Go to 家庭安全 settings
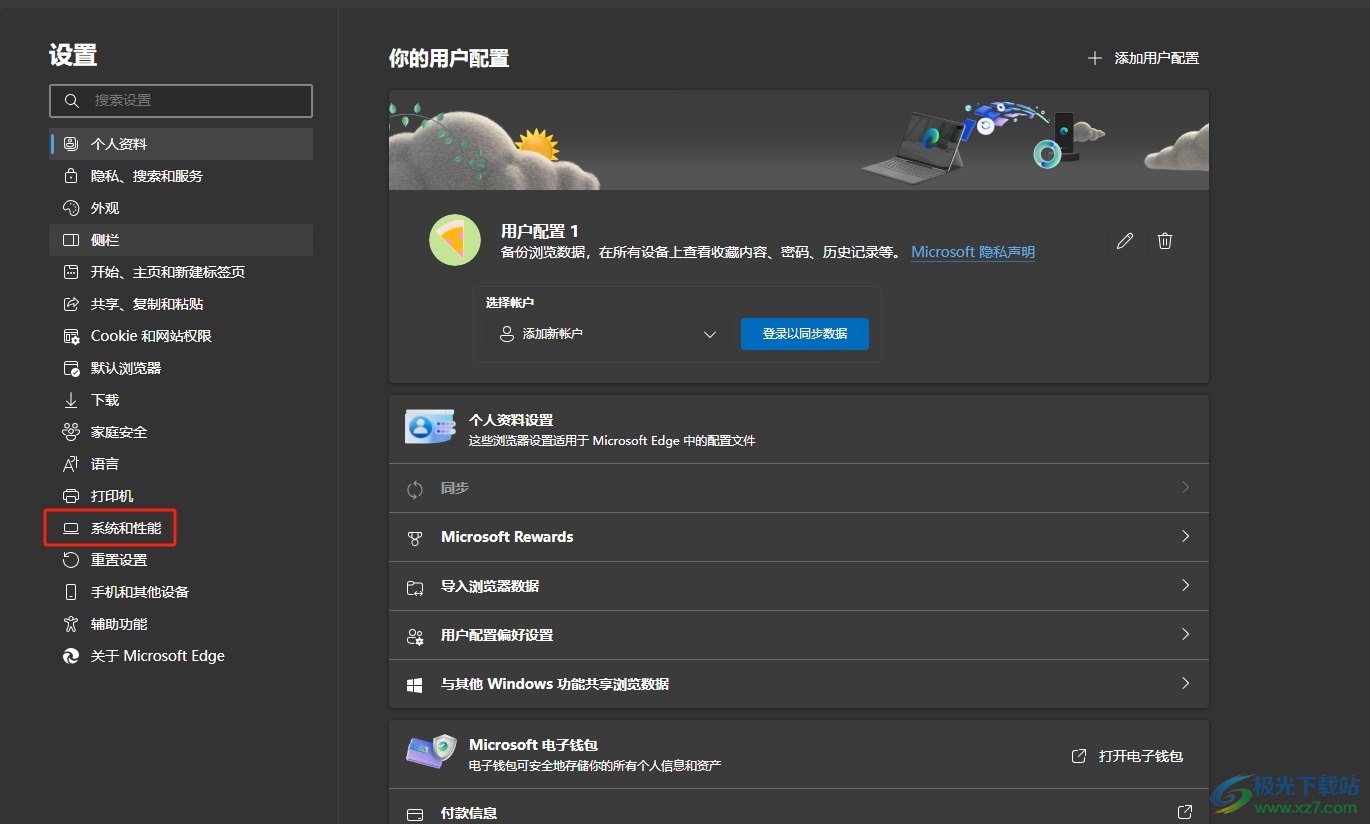Screen dimensions: 1370x824 tap(181, 432)
